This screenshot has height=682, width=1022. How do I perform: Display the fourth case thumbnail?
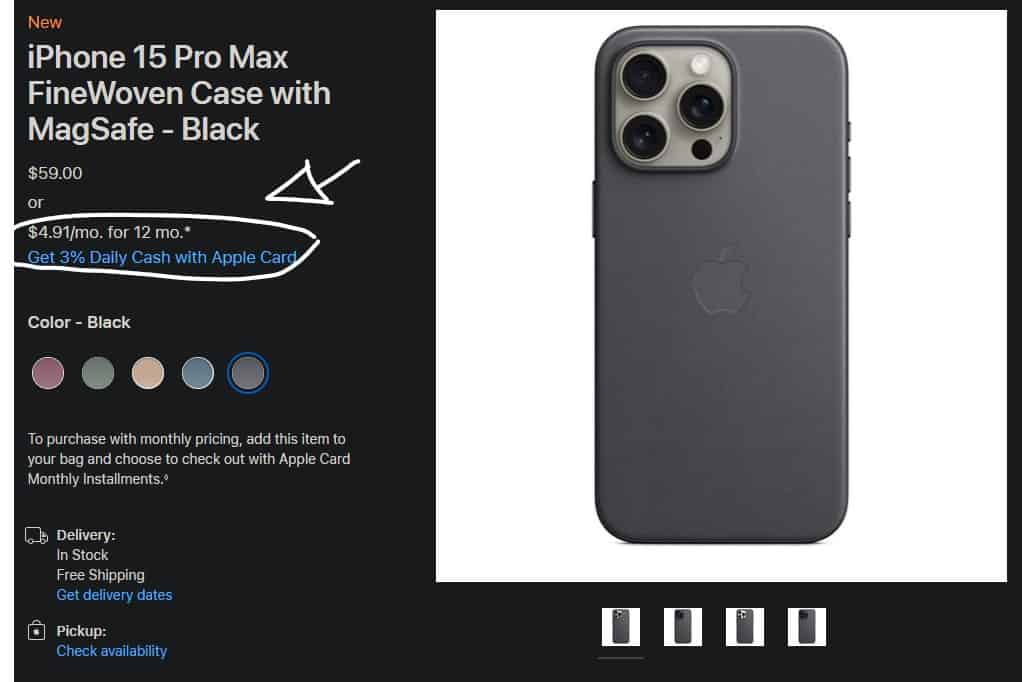pyautogui.click(x=806, y=627)
